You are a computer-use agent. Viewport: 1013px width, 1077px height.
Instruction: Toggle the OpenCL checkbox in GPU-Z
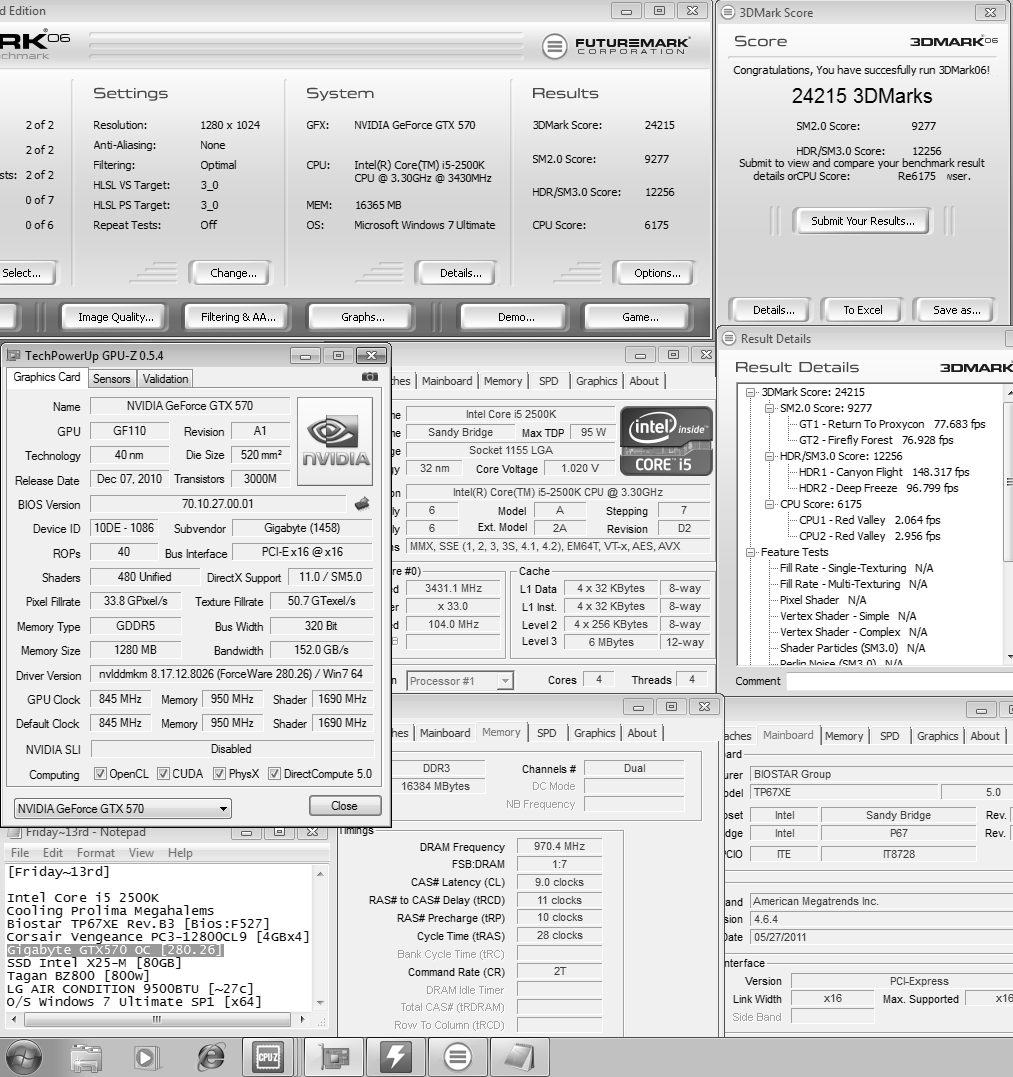point(100,773)
